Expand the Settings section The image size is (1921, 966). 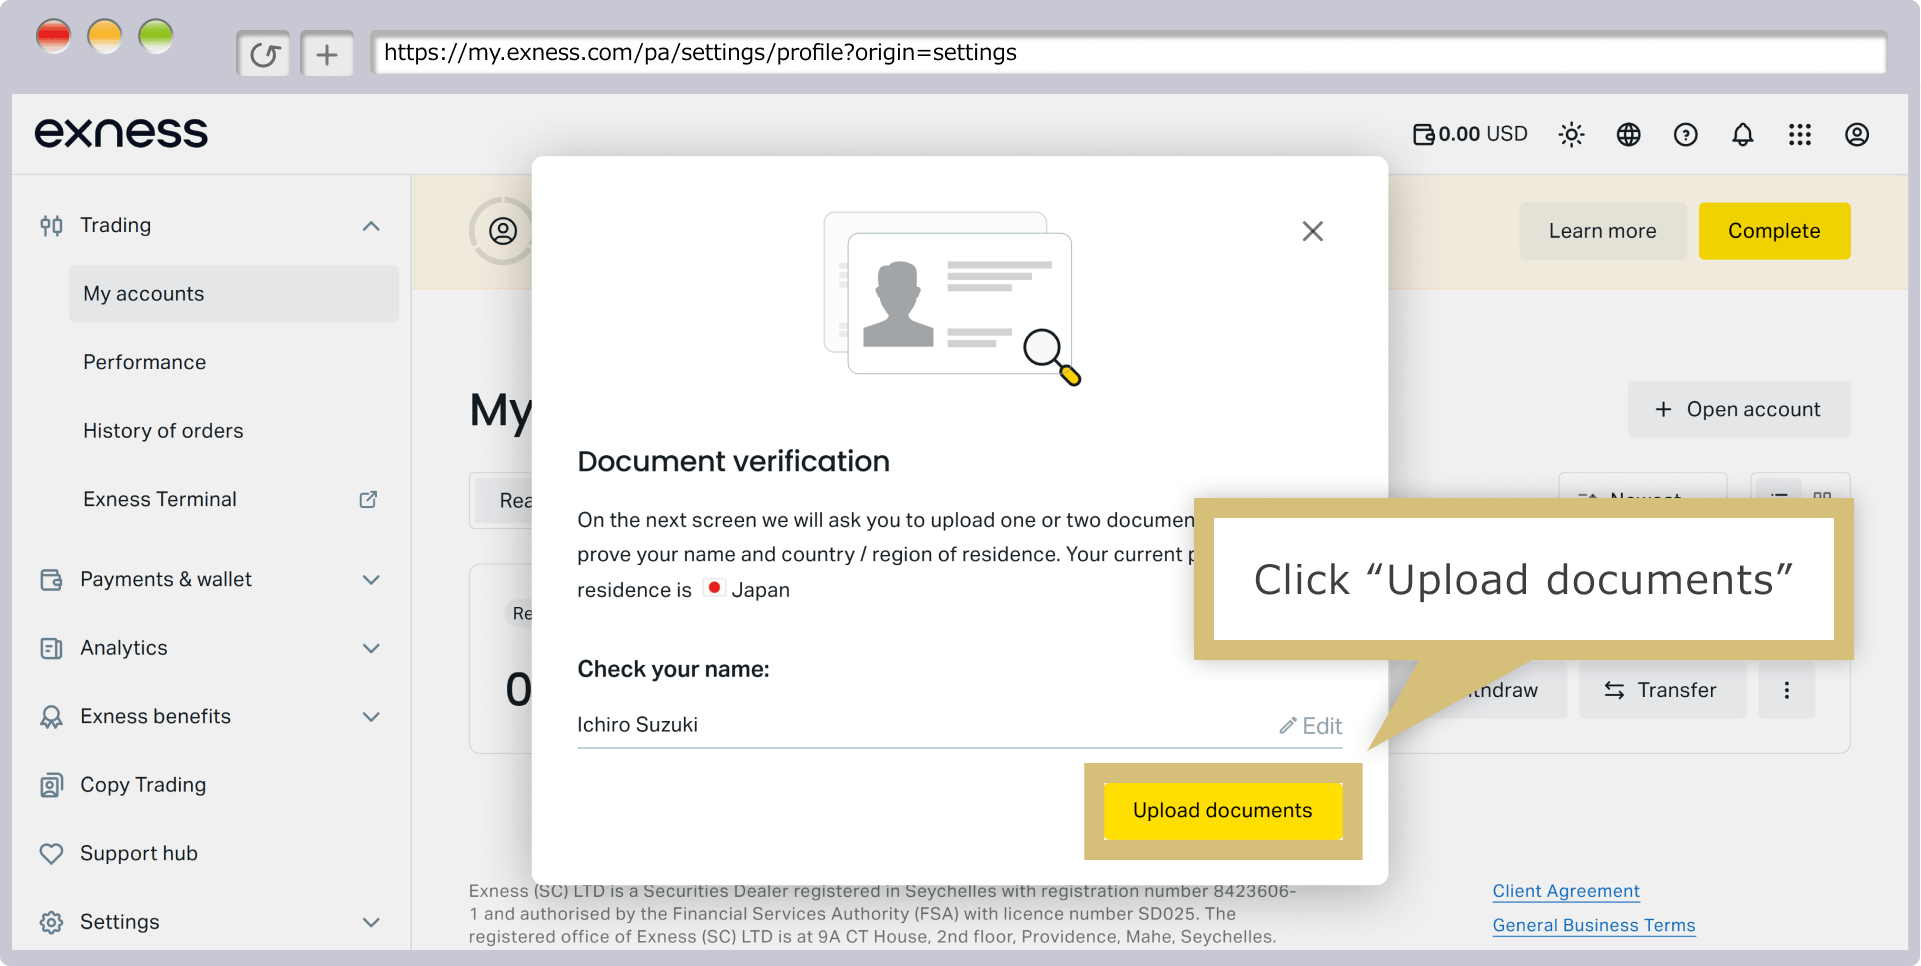click(371, 922)
